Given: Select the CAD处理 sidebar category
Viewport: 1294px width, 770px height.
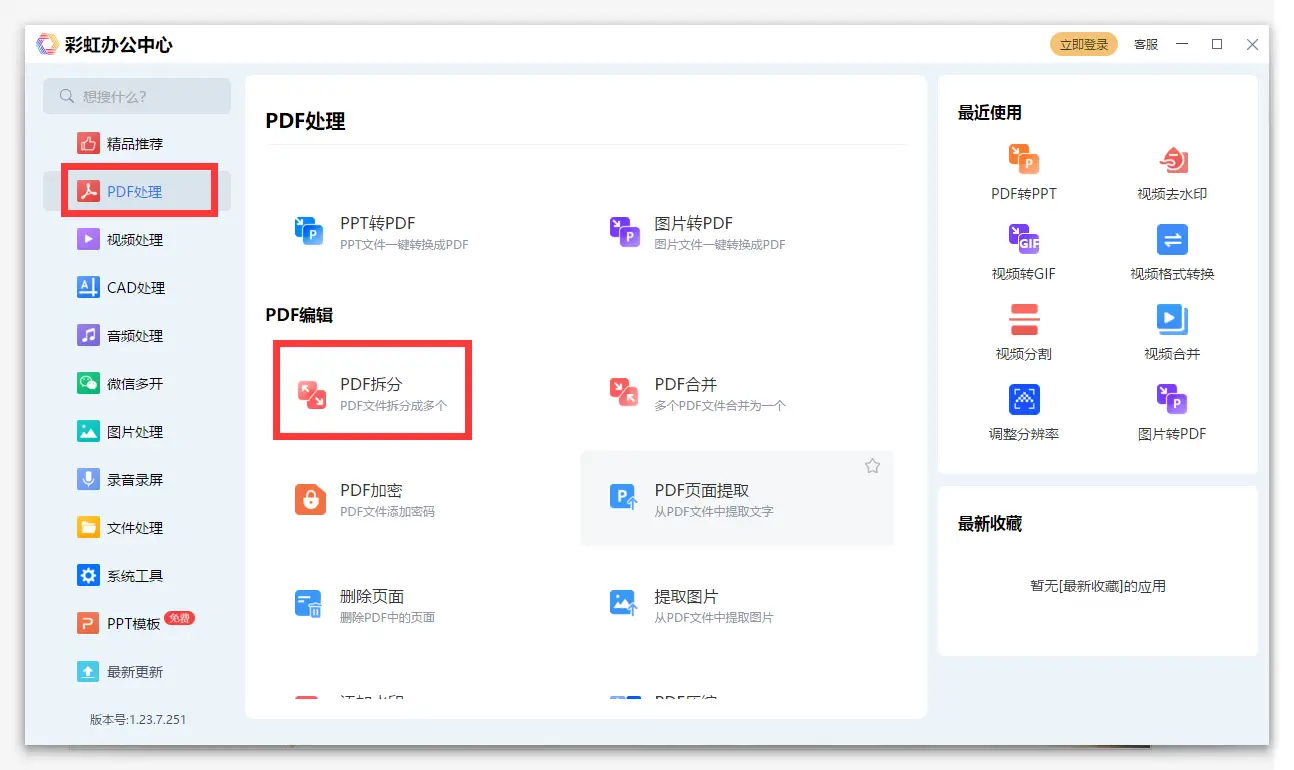Looking at the screenshot, I should coord(135,288).
